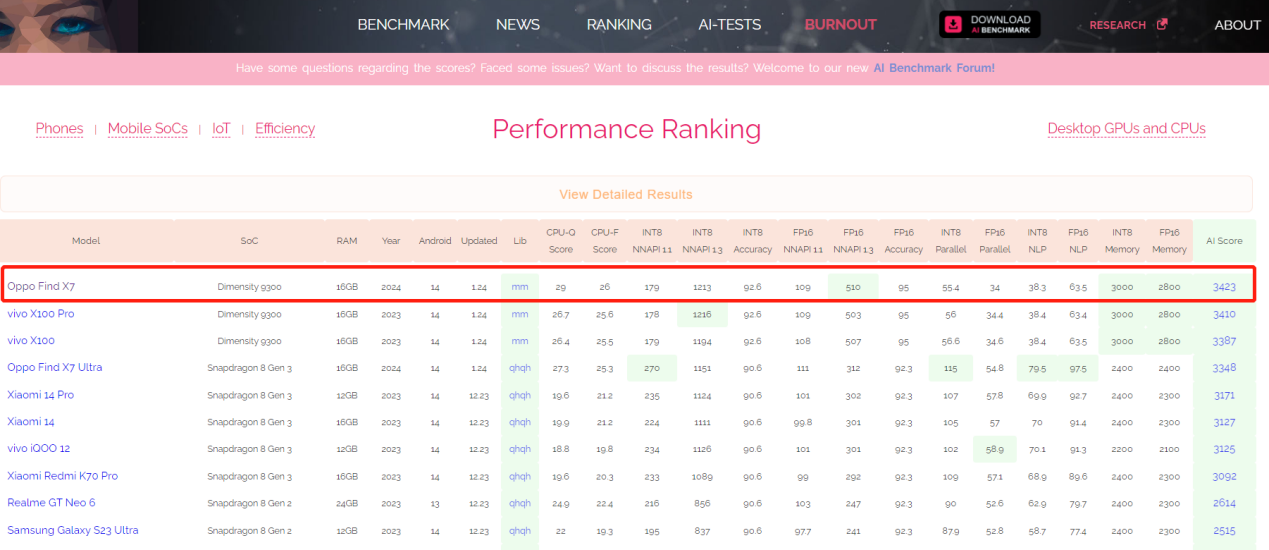The width and height of the screenshot is (1269, 550).
Task: Open the Research link
Action: tap(1117, 25)
